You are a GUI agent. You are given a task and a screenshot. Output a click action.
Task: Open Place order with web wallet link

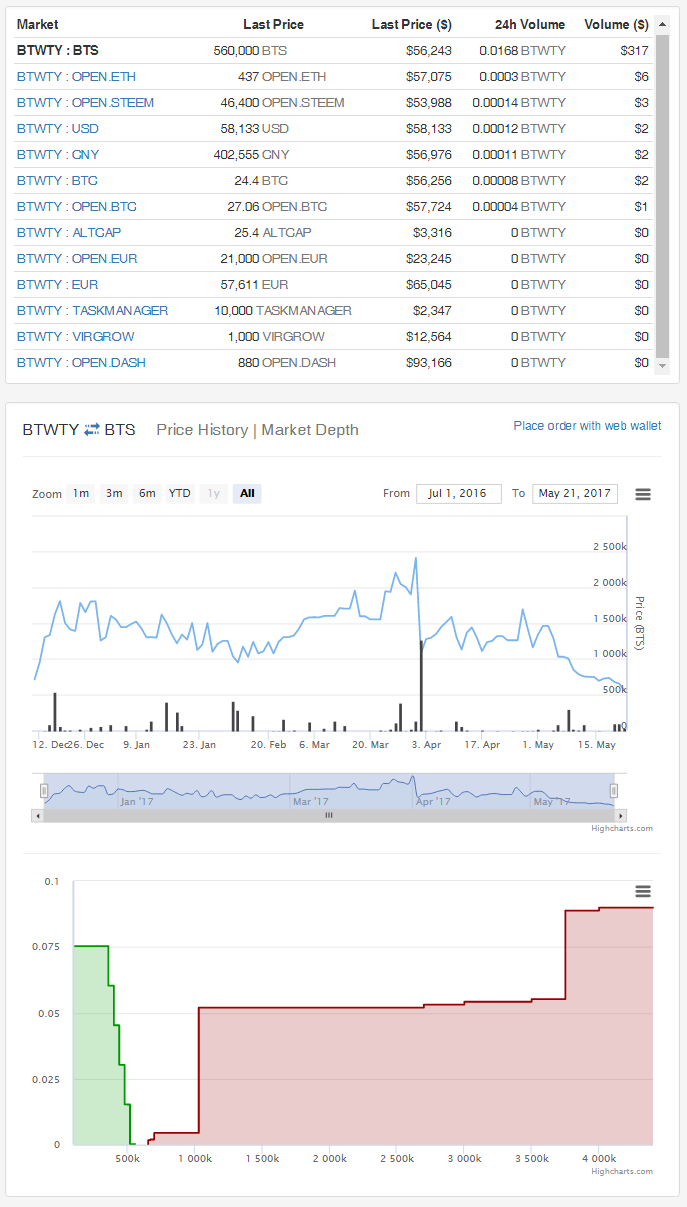coord(587,426)
